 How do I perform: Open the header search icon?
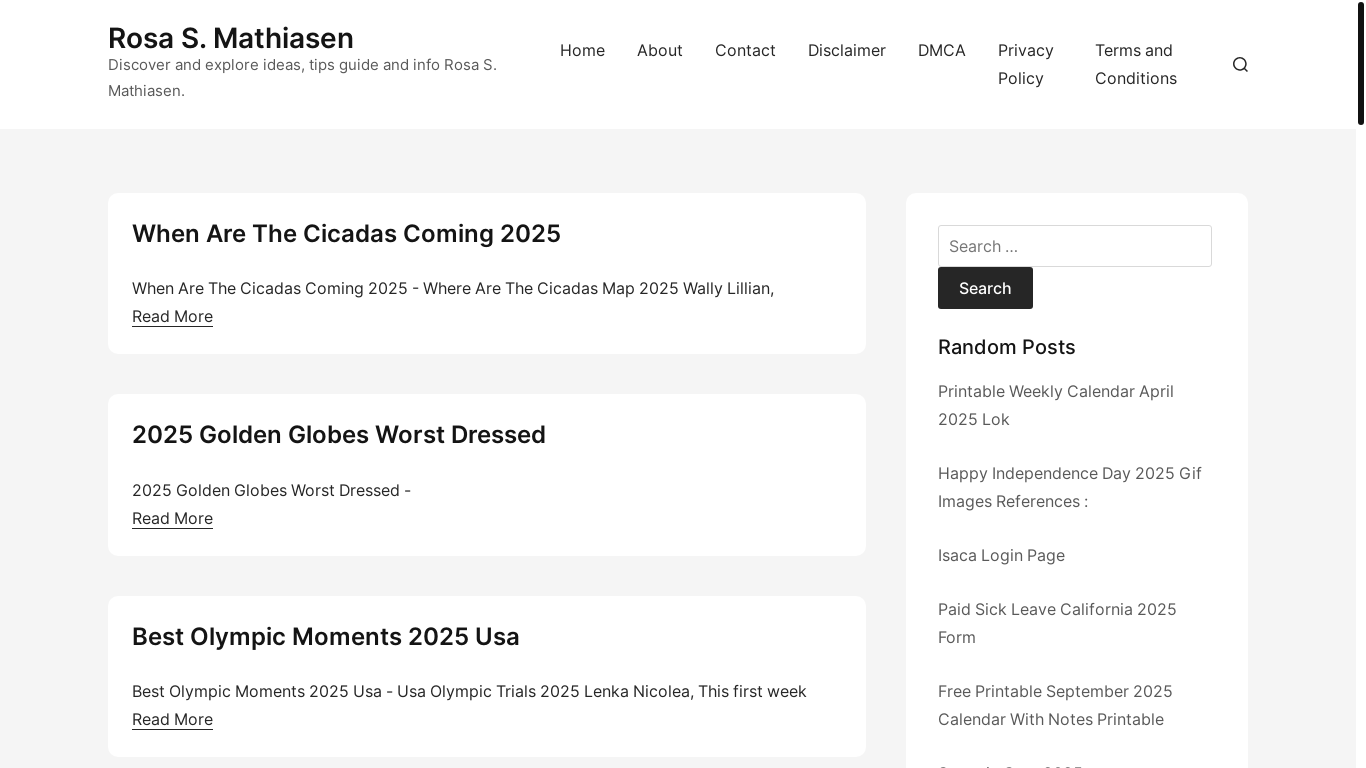[x=1240, y=64]
